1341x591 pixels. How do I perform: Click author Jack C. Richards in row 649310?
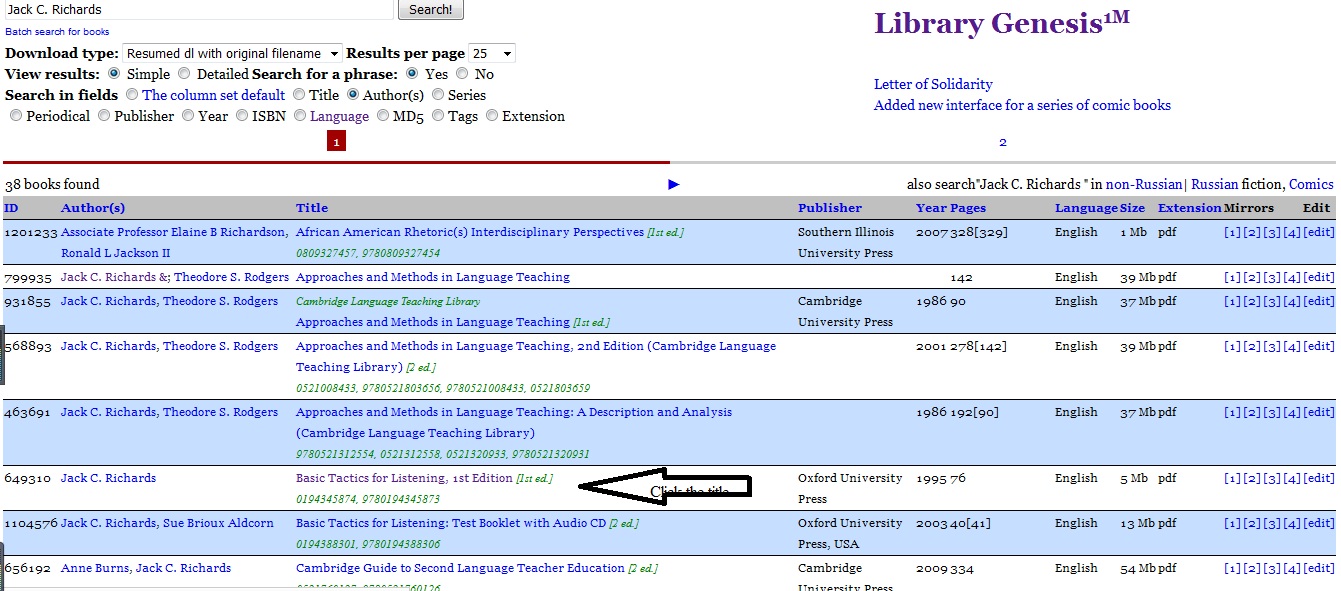click(108, 478)
